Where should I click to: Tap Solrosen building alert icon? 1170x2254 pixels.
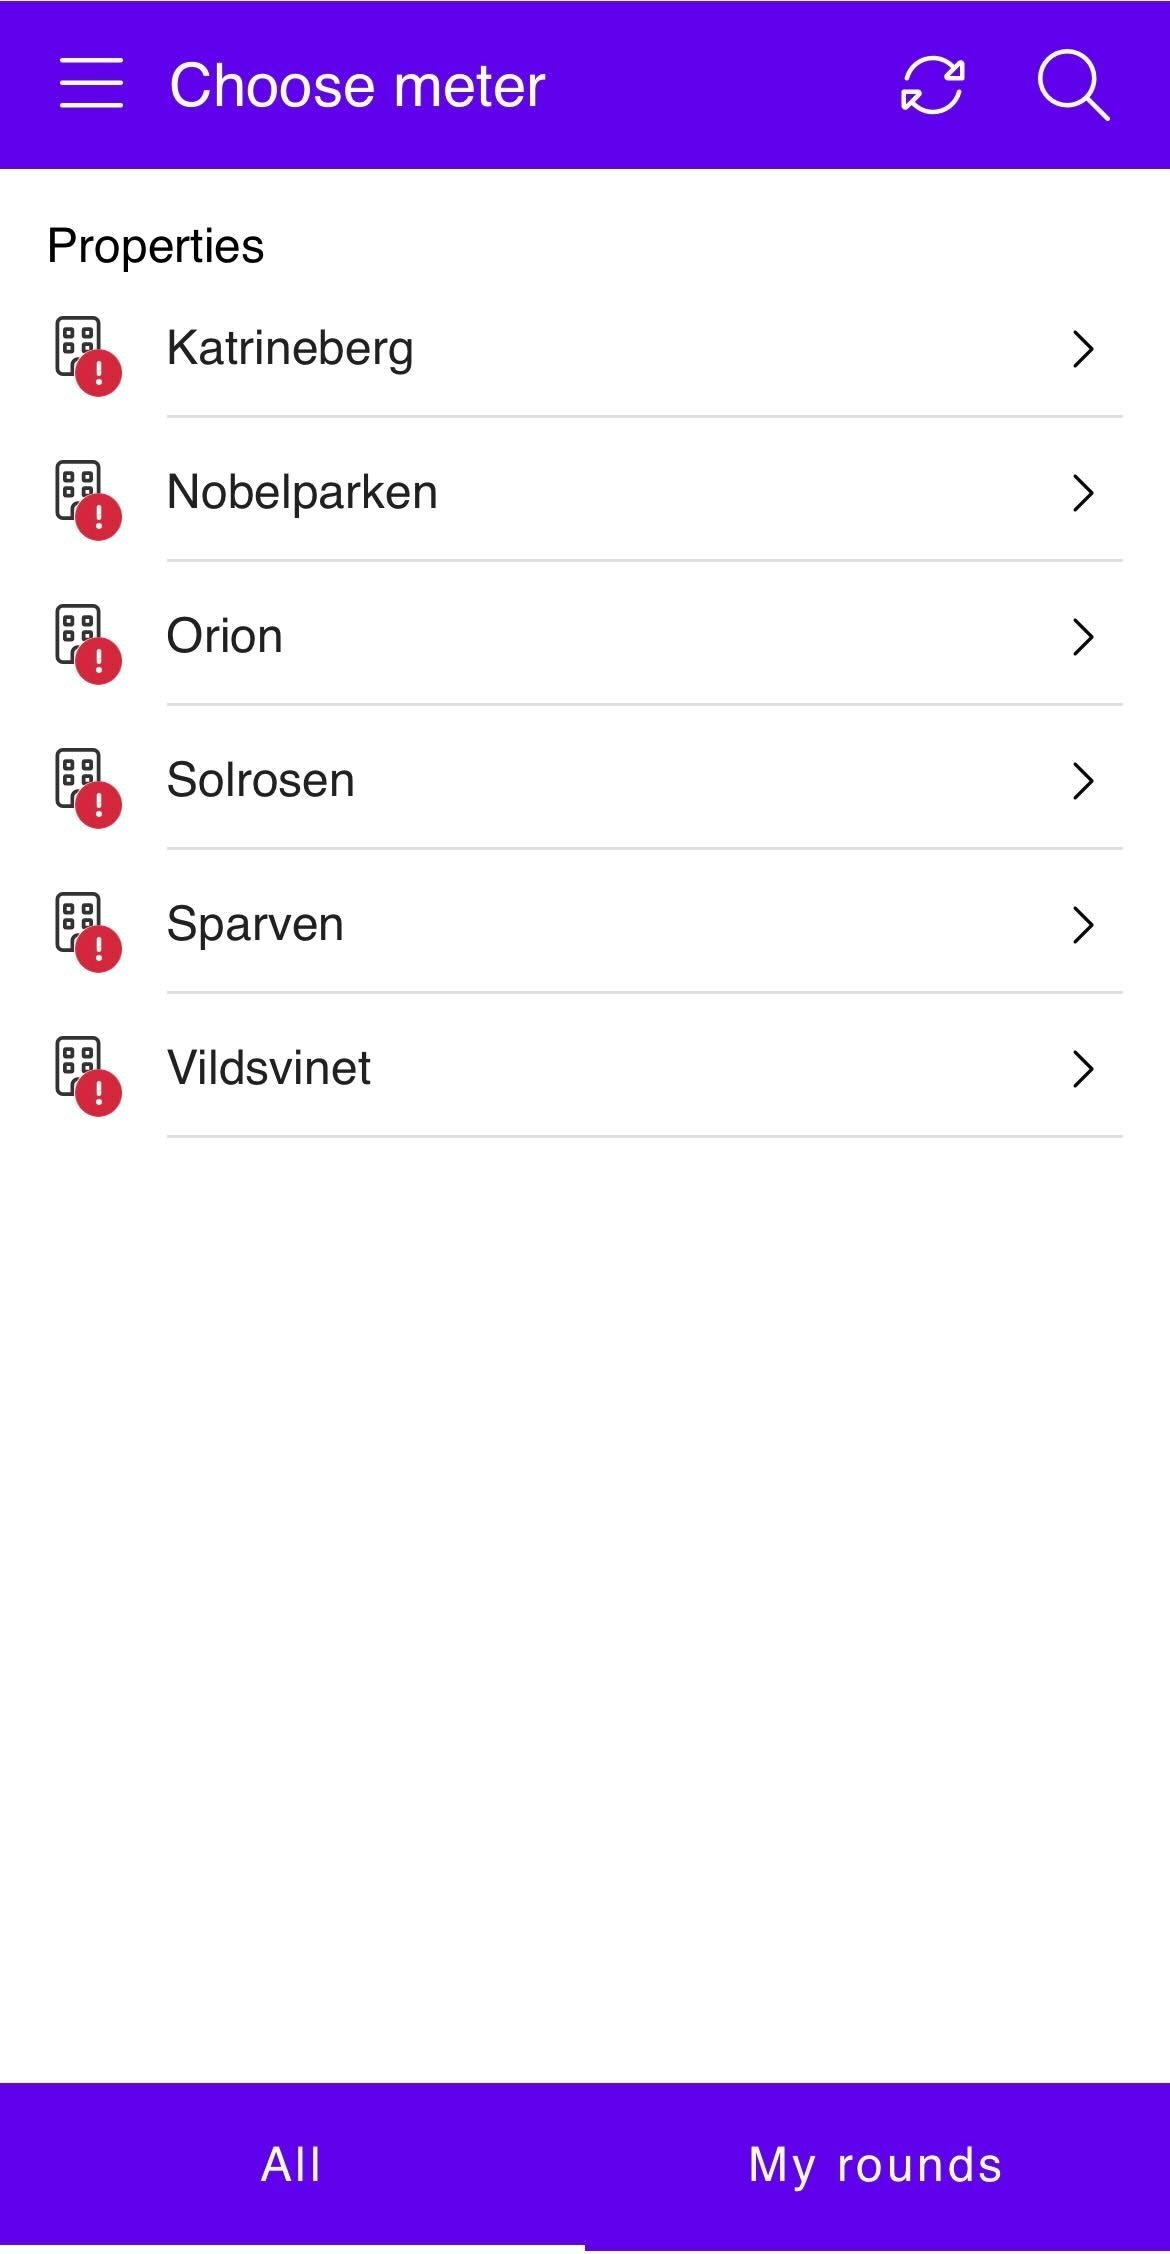pos(87,787)
